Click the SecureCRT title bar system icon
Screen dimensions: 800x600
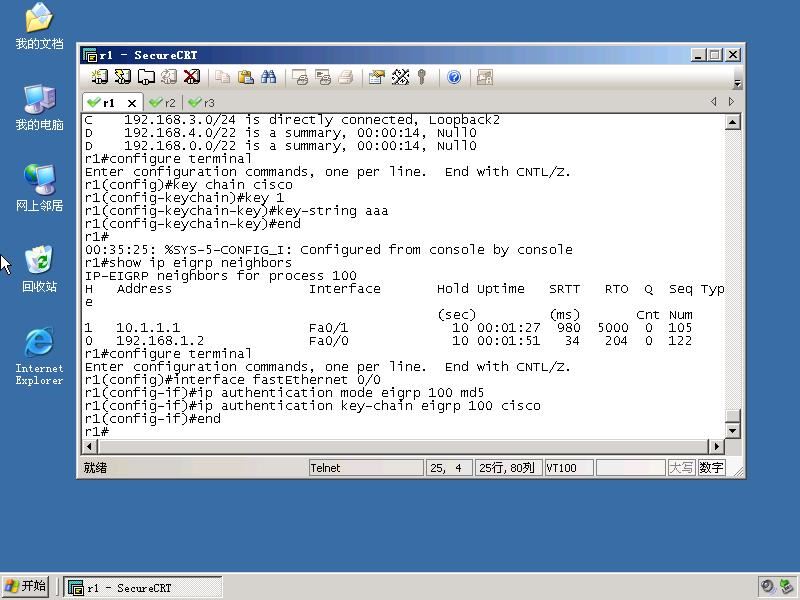(90, 55)
